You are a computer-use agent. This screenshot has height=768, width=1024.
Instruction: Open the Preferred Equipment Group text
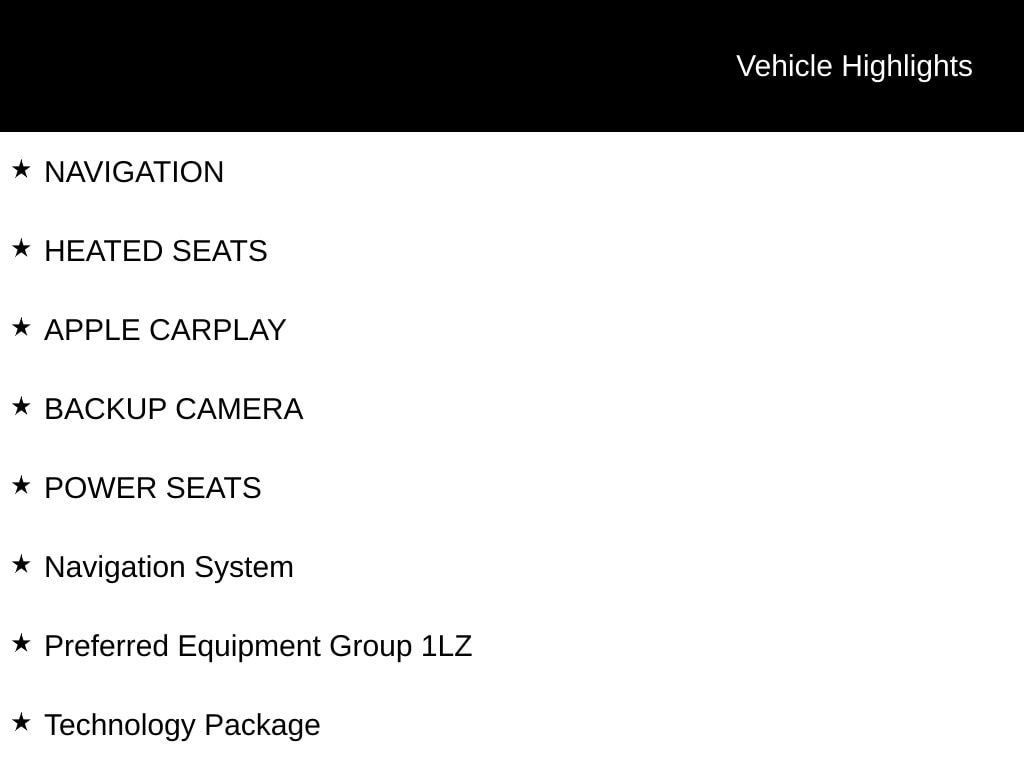click(x=230, y=646)
